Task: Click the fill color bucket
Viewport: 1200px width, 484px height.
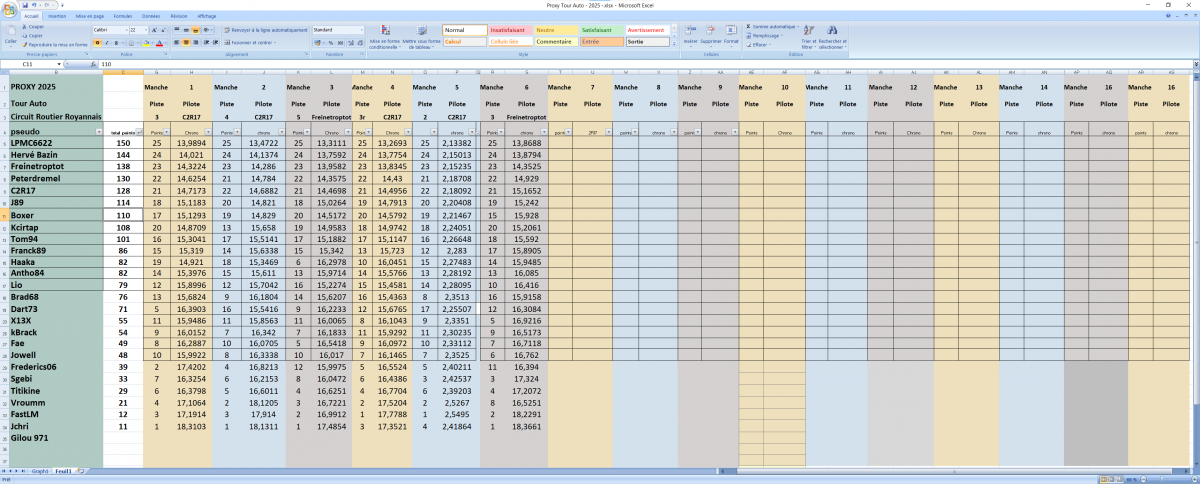Action: coord(147,43)
